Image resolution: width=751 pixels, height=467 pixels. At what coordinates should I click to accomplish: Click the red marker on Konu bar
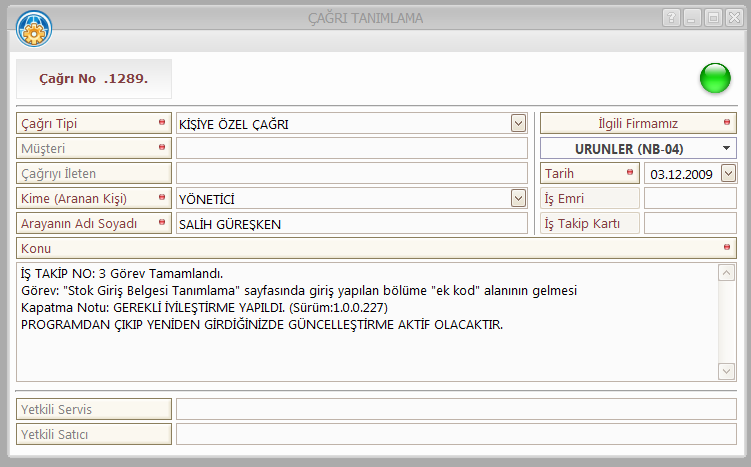[x=726, y=247]
